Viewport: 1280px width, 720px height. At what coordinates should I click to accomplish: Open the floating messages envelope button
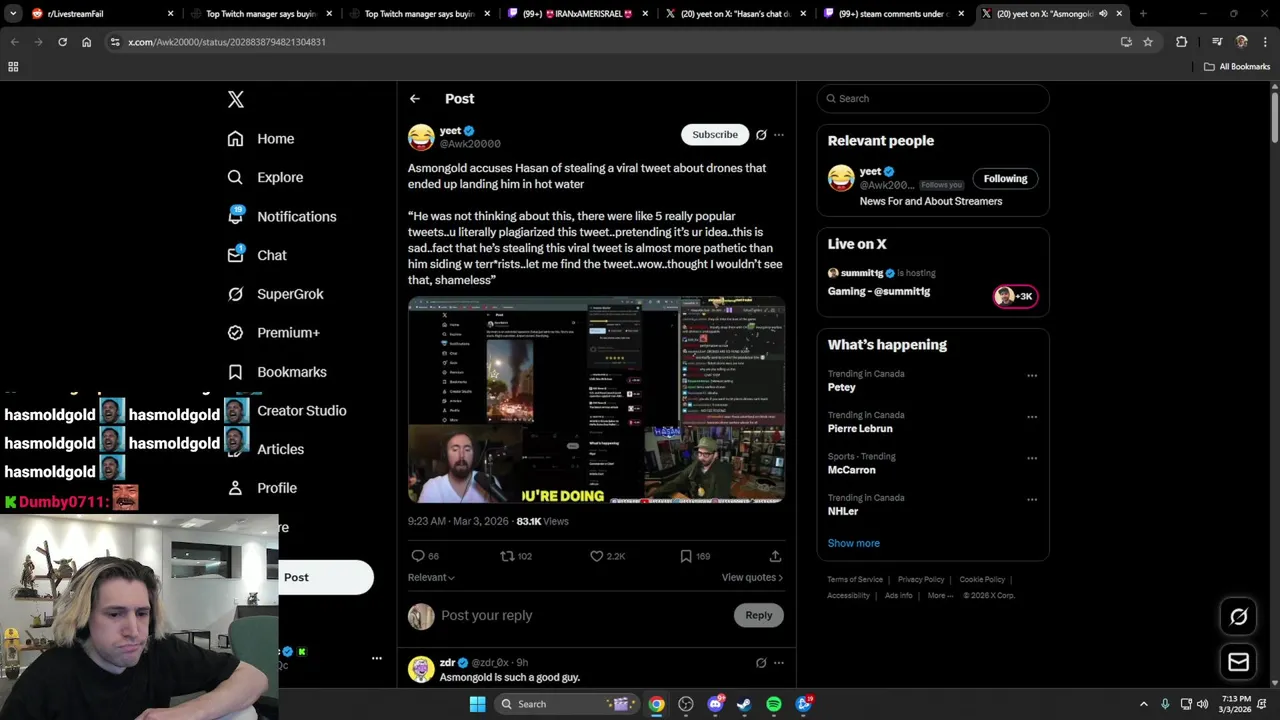[x=1238, y=662]
